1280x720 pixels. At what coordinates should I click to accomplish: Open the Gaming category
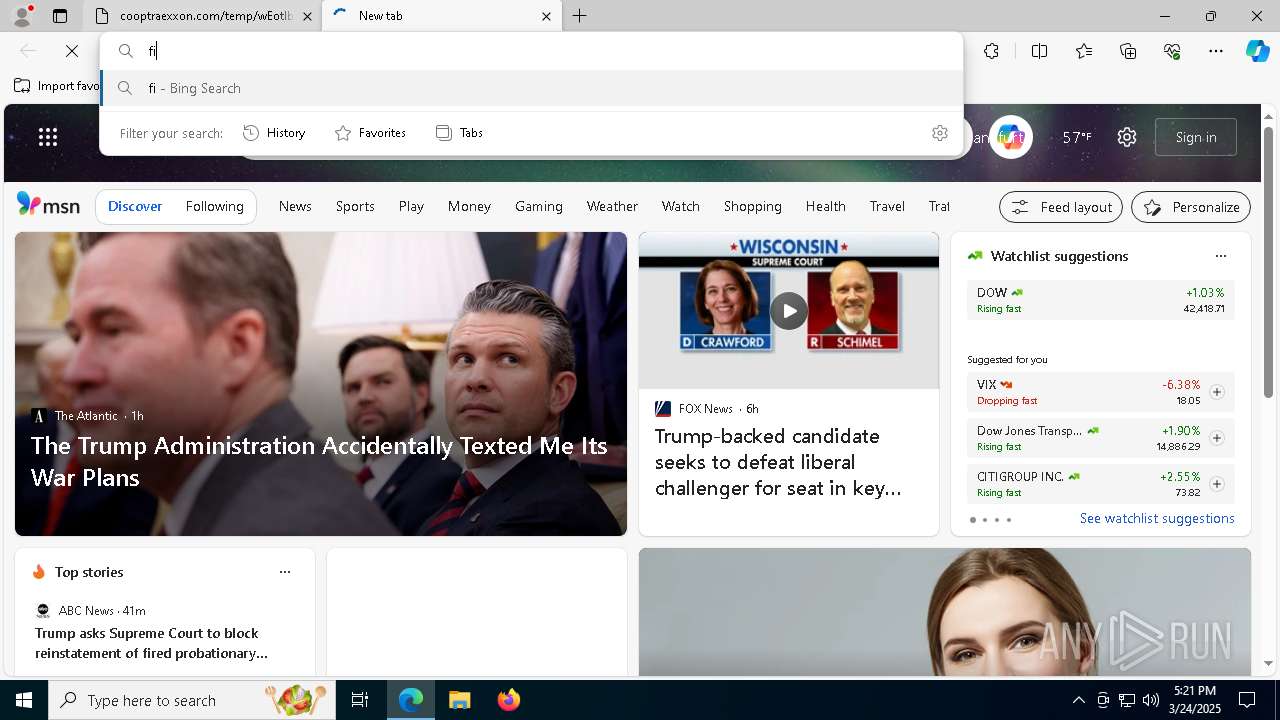[539, 206]
